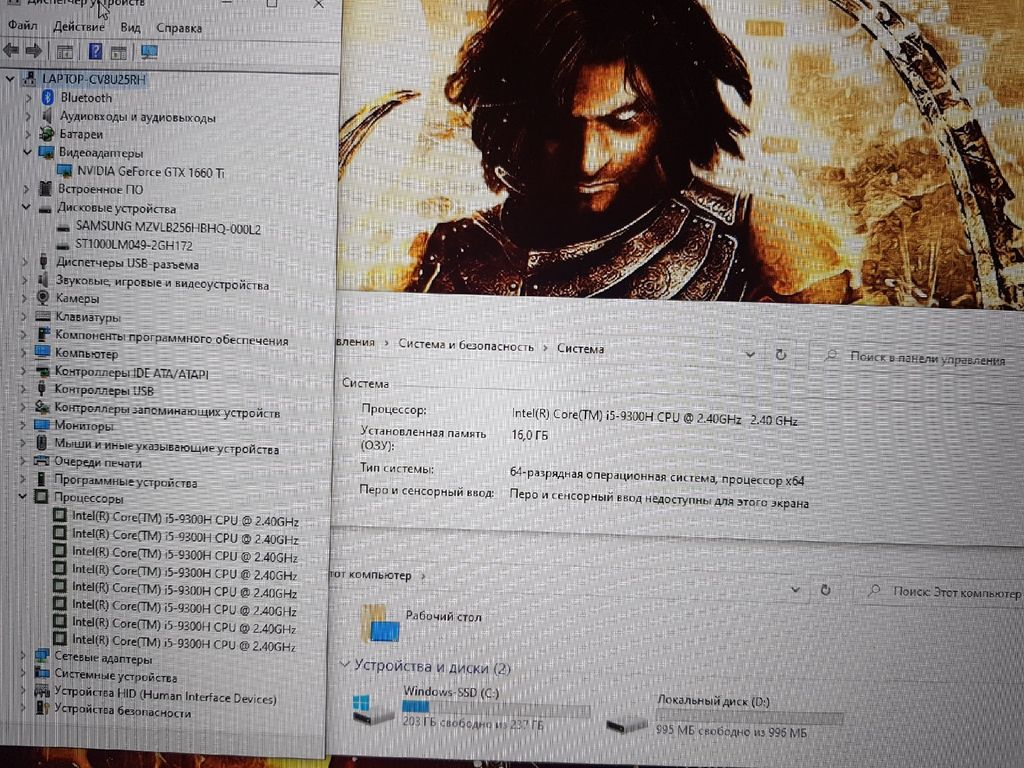
Task: Select the NVIDIA GeForce GTX 1660 Ti device
Action: (x=150, y=172)
